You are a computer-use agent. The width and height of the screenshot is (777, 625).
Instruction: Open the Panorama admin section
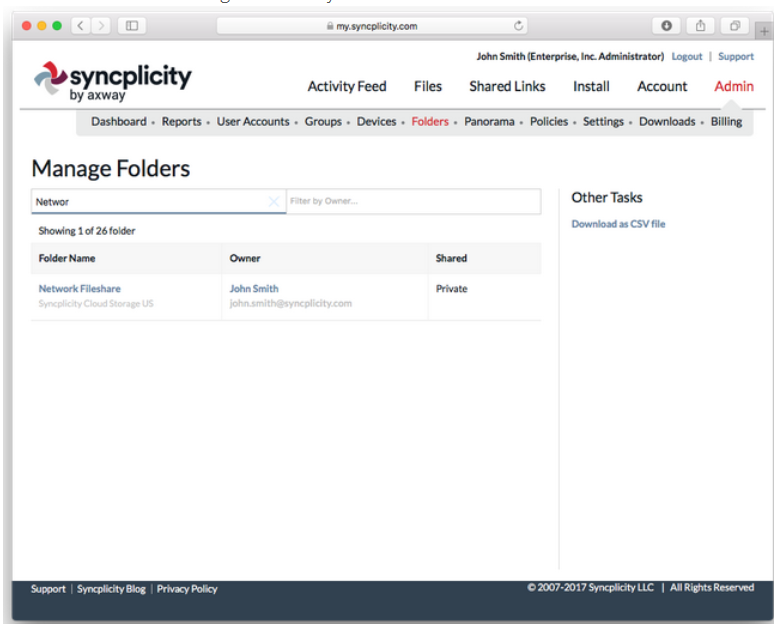click(x=489, y=121)
